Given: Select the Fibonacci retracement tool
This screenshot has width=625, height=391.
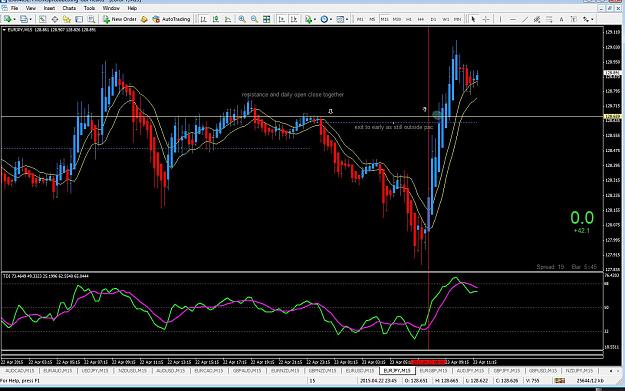Looking at the screenshot, I should click(x=549, y=19).
